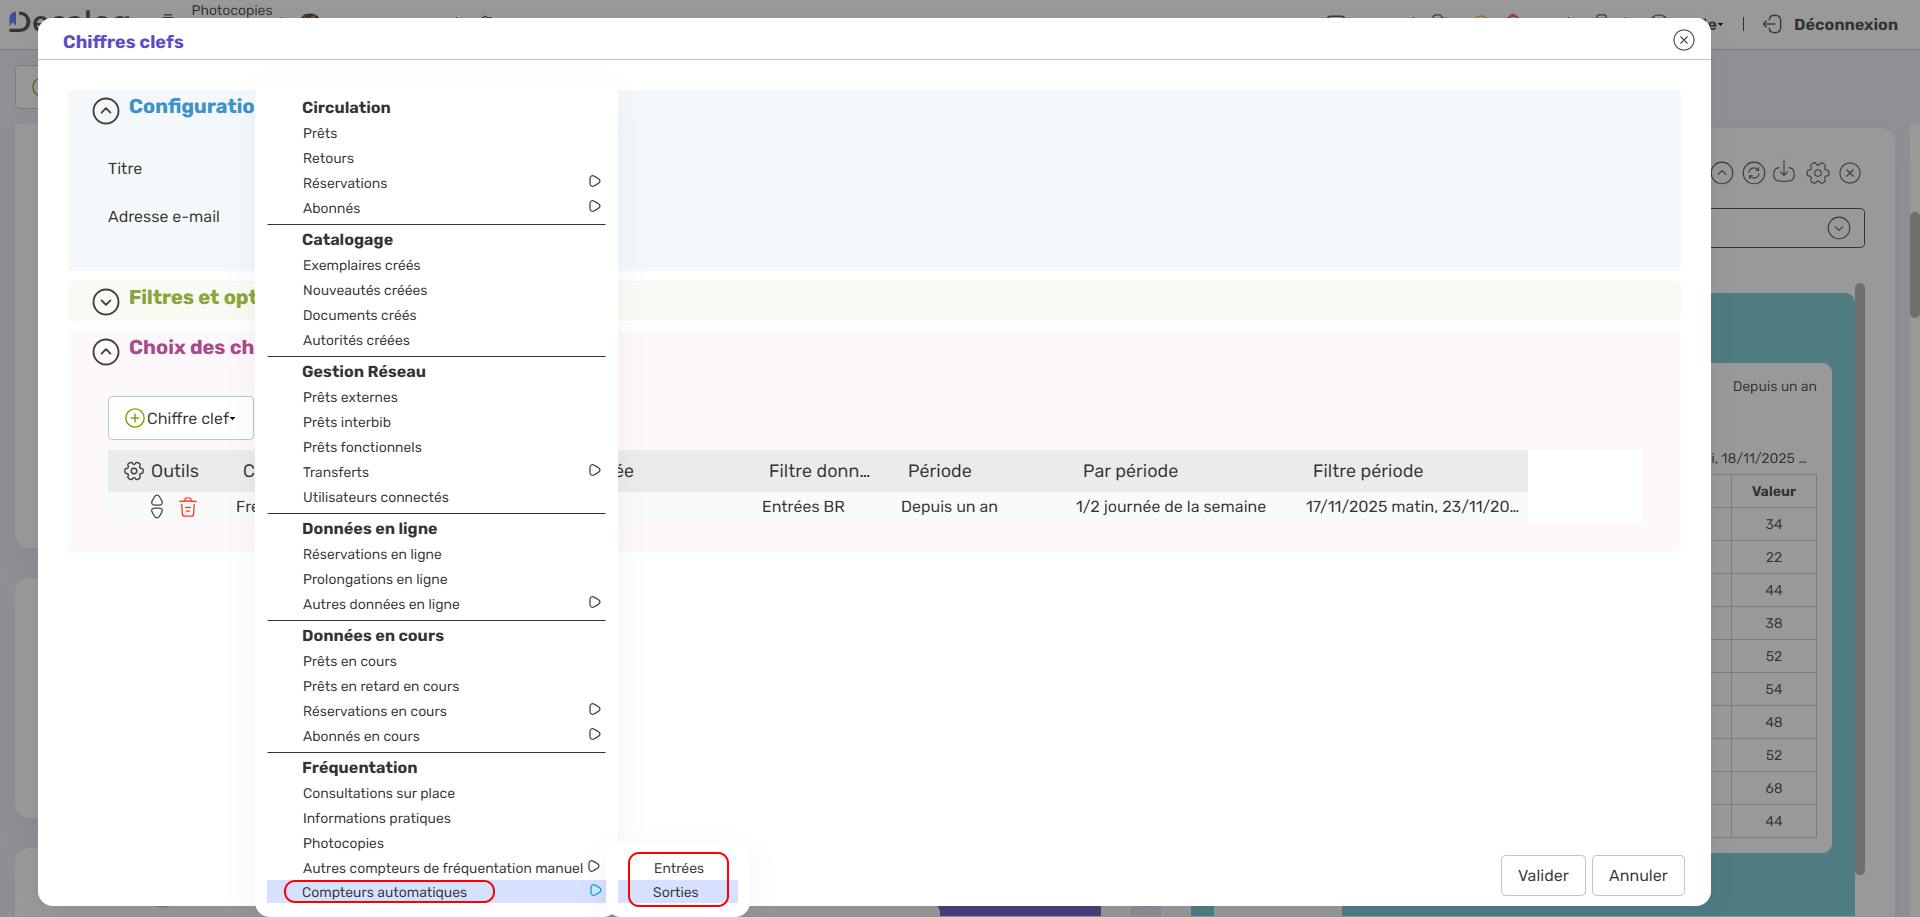
Task: Collapse the Configuration section
Action: tap(106, 110)
